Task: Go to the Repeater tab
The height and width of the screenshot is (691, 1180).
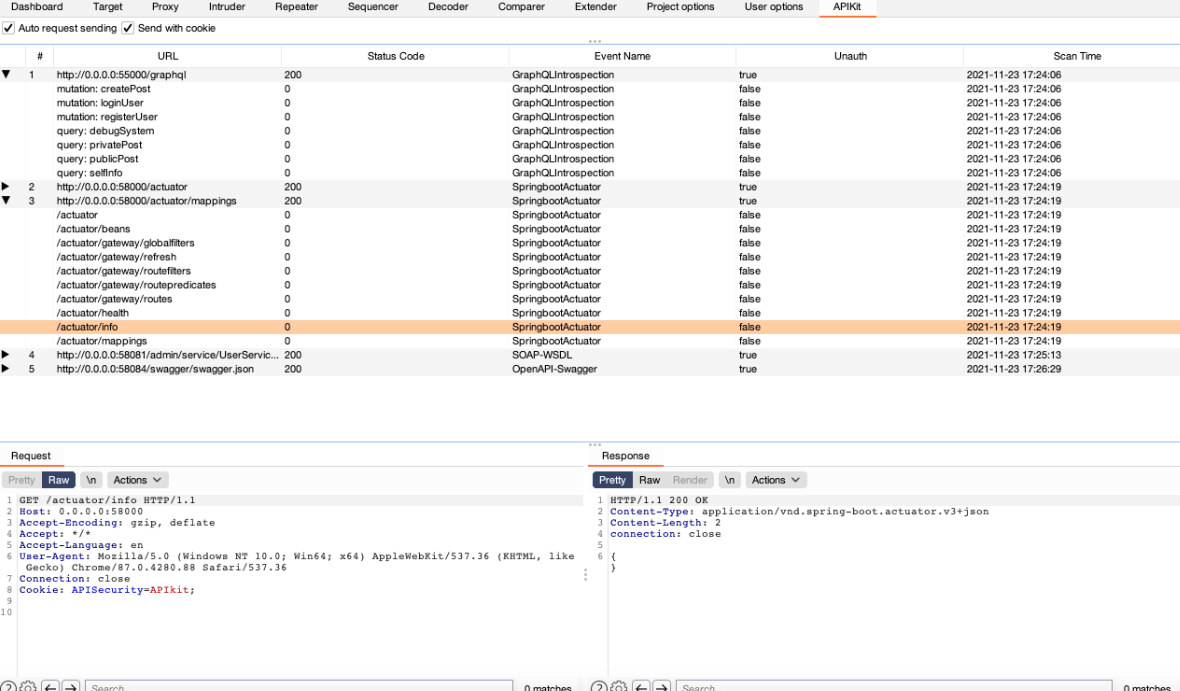Action: 297,7
